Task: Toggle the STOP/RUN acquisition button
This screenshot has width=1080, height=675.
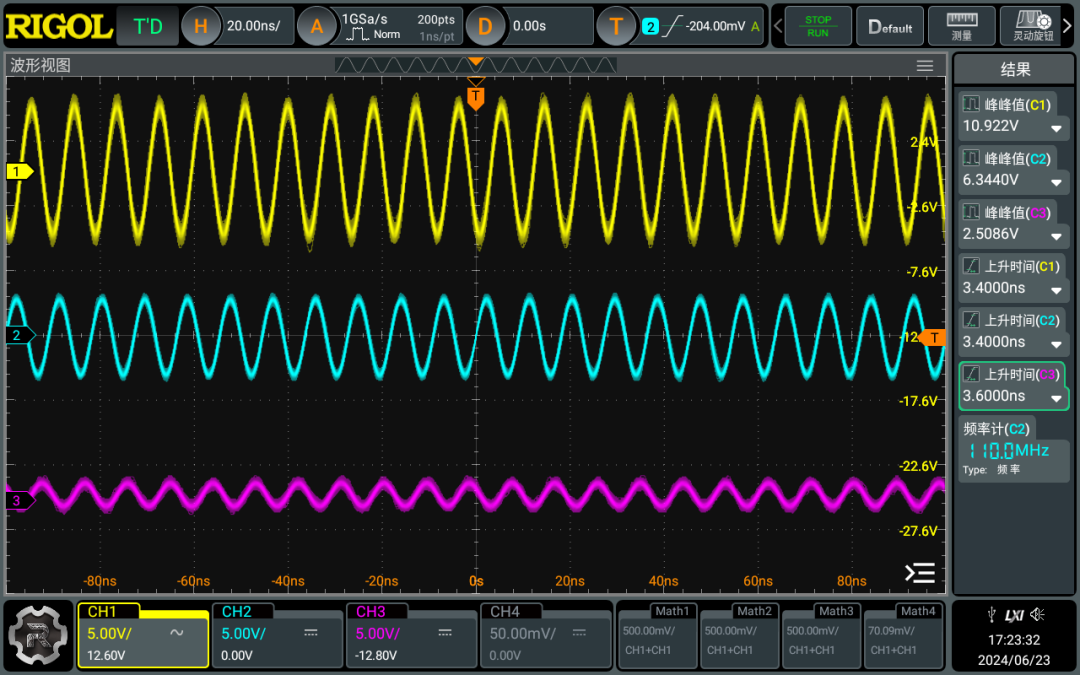Action: point(818,27)
